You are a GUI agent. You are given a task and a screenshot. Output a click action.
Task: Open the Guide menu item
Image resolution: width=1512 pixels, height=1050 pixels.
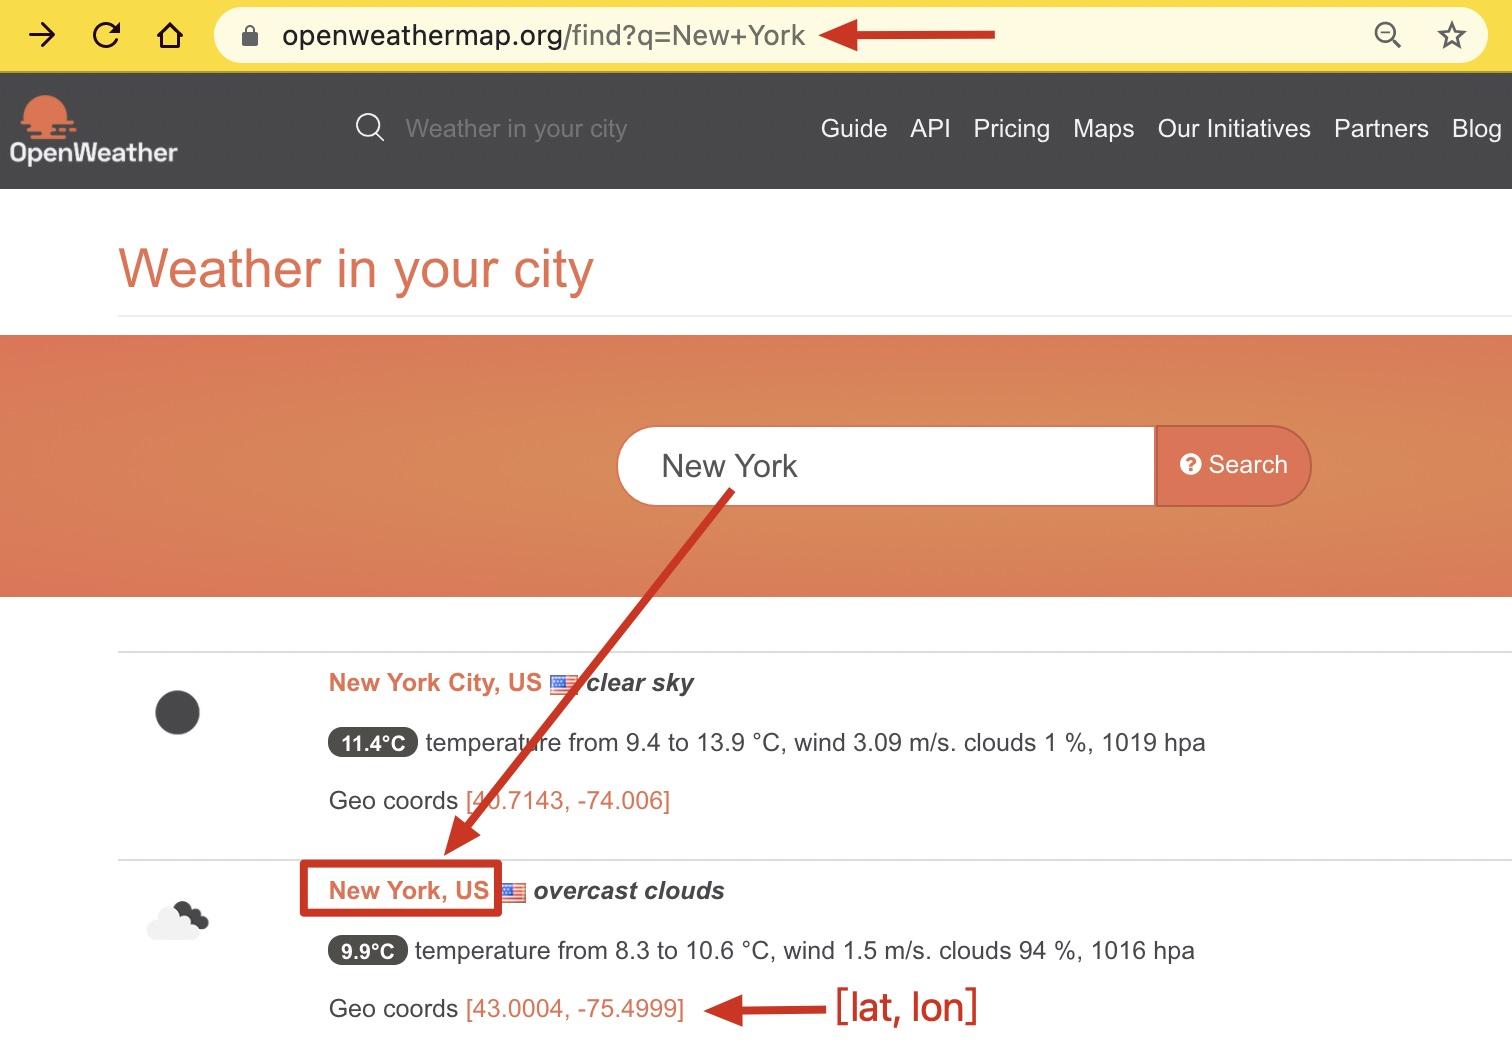click(x=854, y=129)
